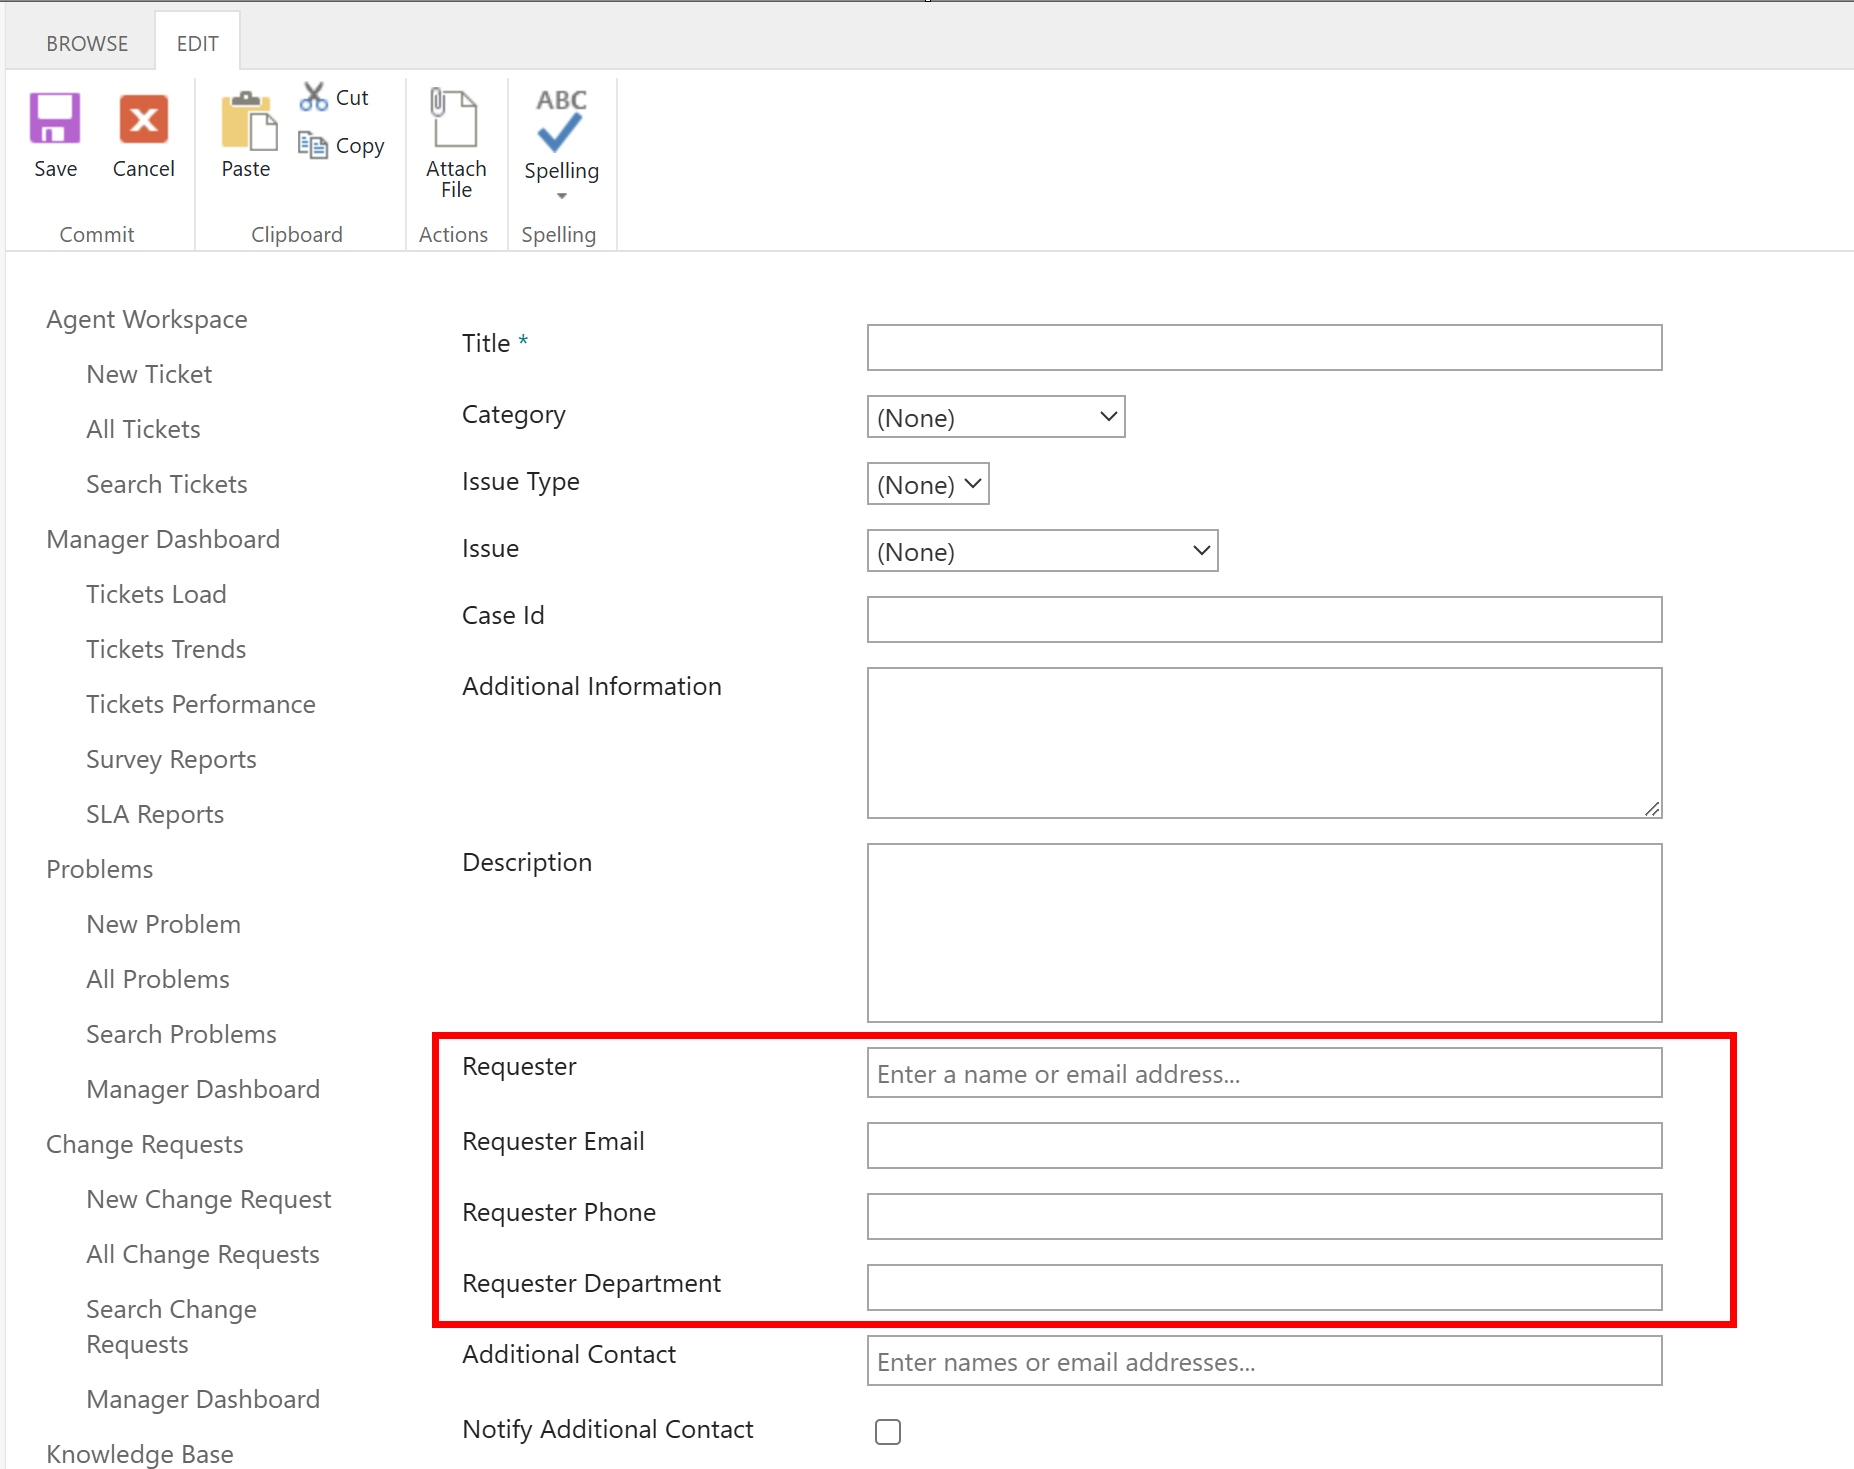Grab the Additional Information resize handle
This screenshot has width=1854, height=1469.
[1652, 808]
